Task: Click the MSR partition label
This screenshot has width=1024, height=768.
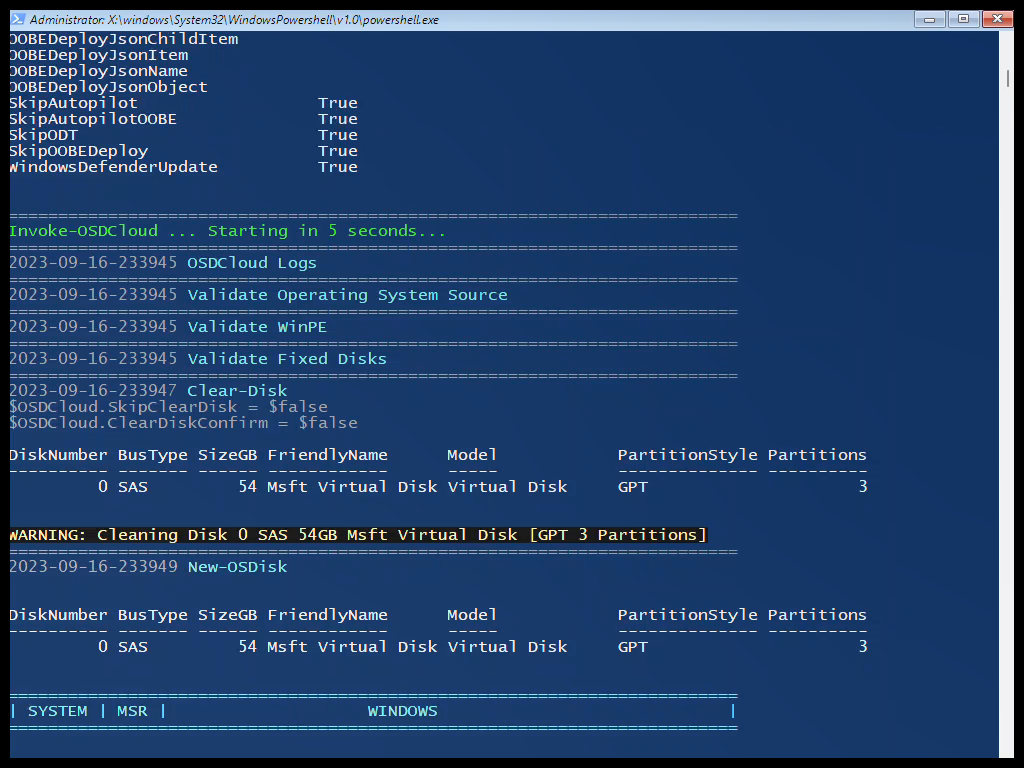Action: tap(132, 710)
